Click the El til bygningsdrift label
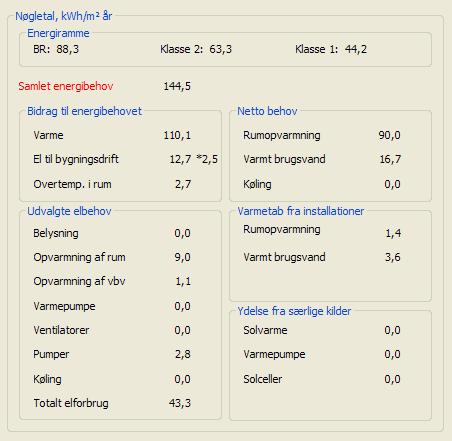This screenshot has width=452, height=441. coord(76,159)
